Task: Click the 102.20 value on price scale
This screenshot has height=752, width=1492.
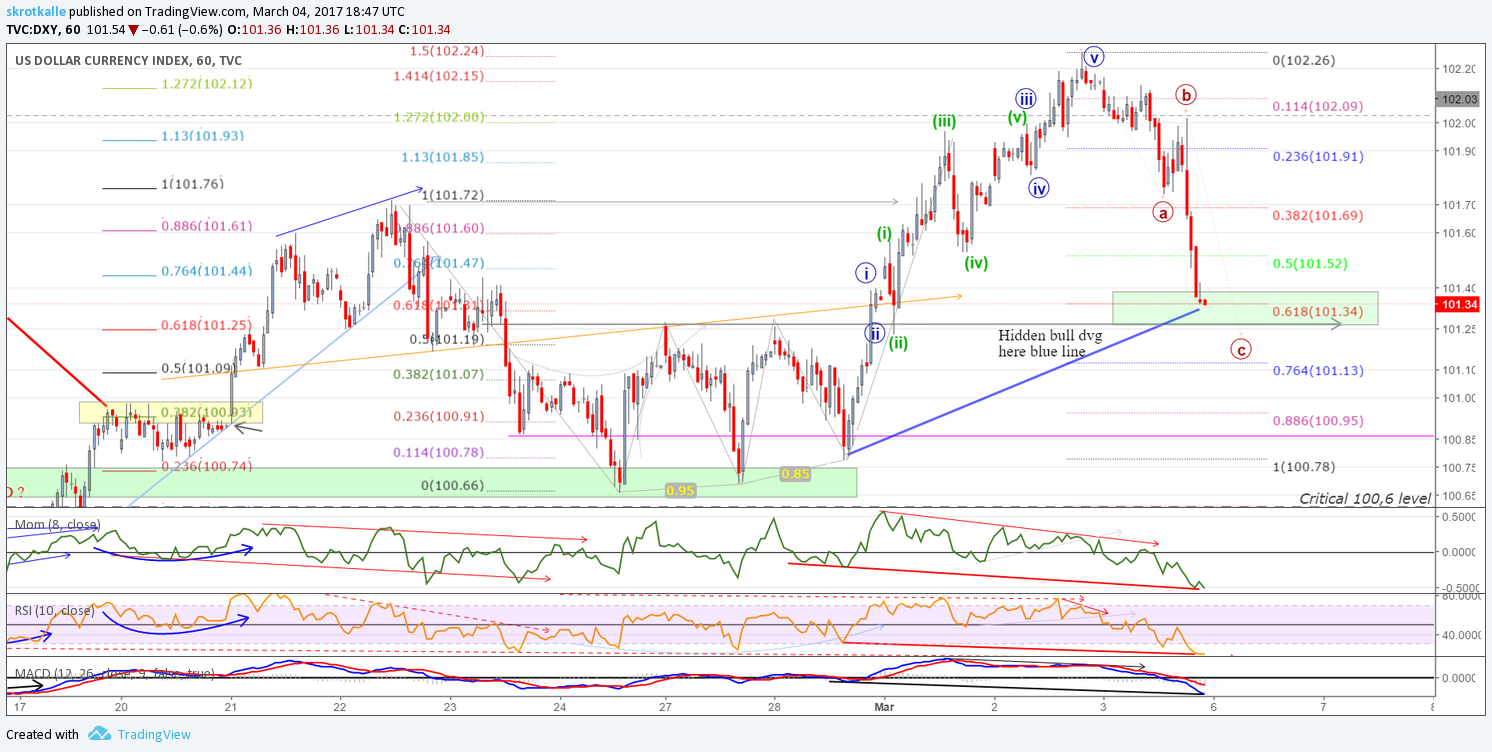Action: tap(1459, 69)
